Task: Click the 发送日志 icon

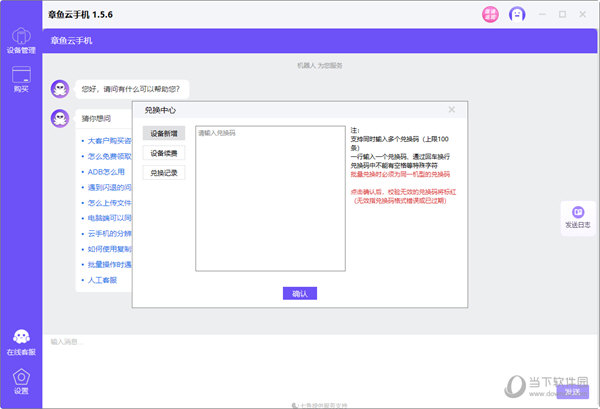Action: pyautogui.click(x=578, y=218)
